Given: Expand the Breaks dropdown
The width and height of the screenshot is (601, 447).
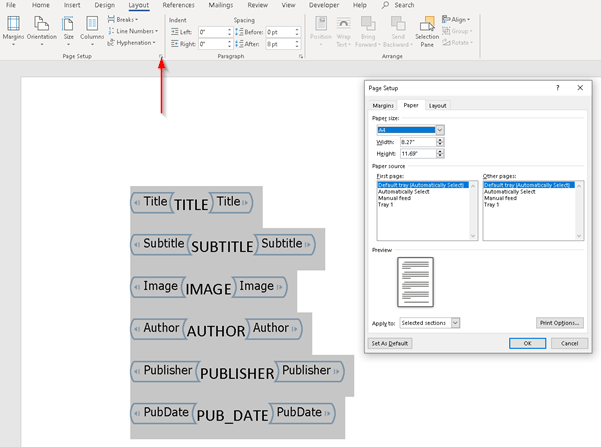Looking at the screenshot, I should point(125,19).
